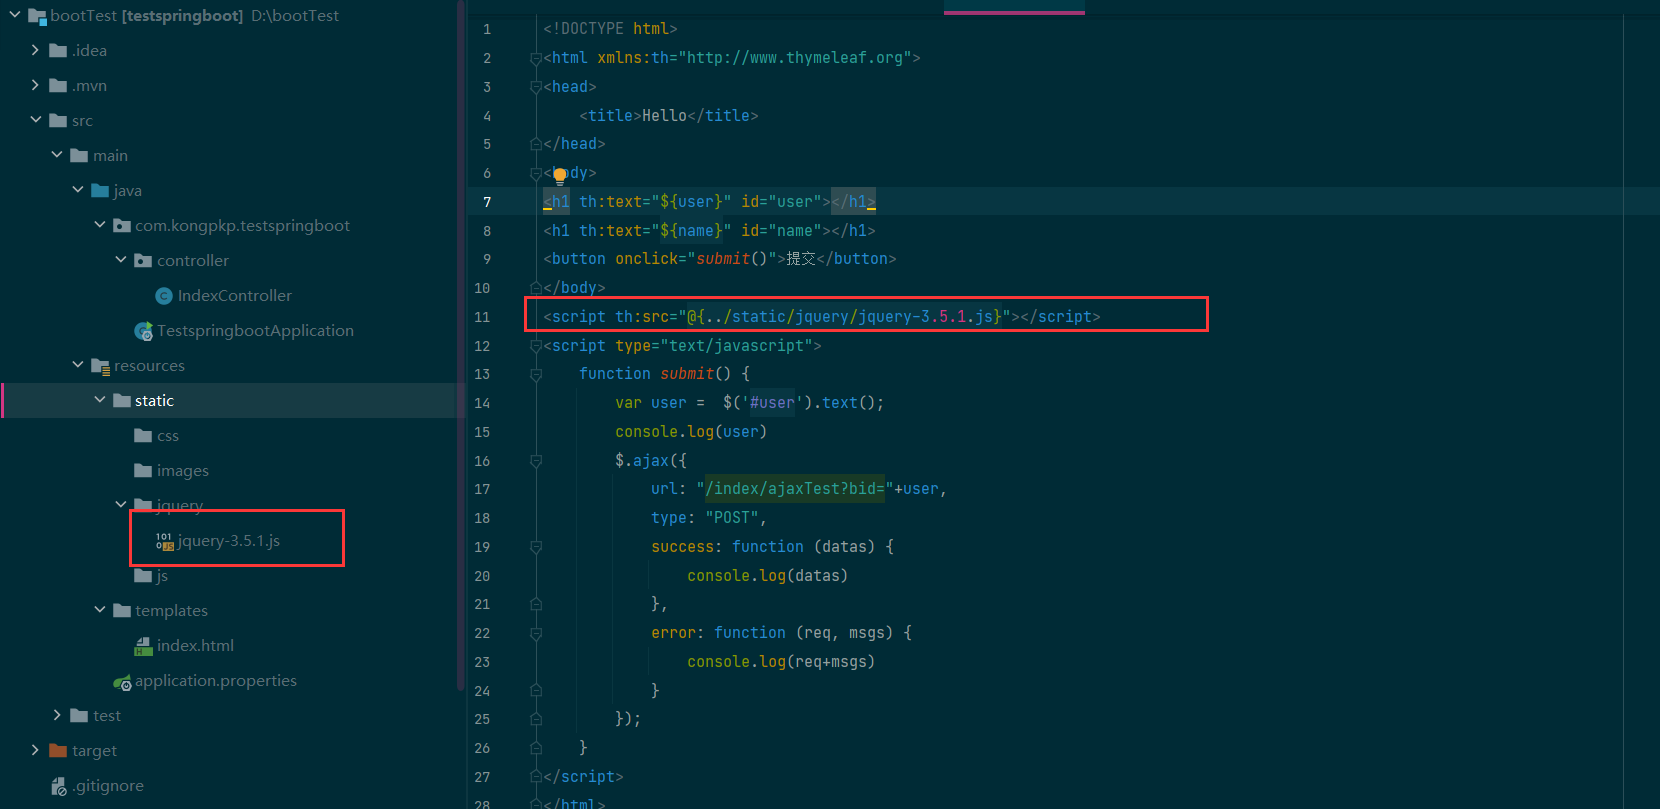Click the yellow lightbulb quick-fix icon
Viewport: 1660px width, 809px height.
pyautogui.click(x=560, y=176)
